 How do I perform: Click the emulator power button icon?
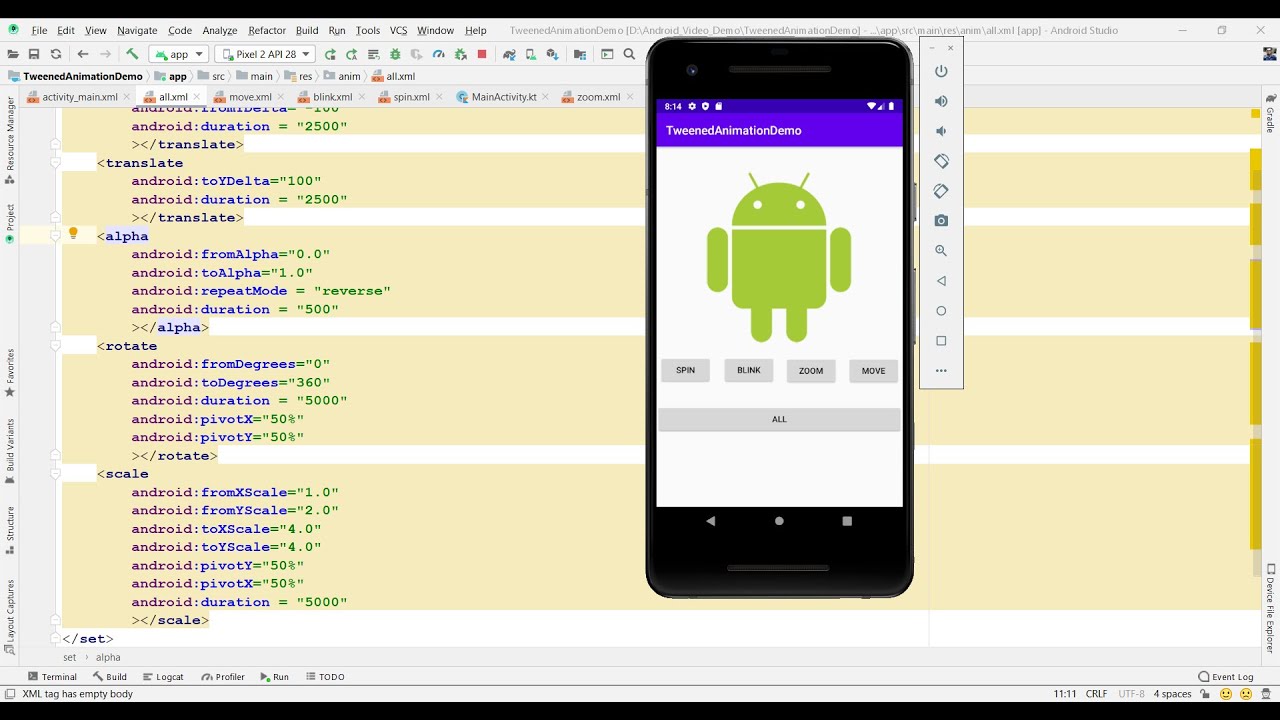(941, 71)
